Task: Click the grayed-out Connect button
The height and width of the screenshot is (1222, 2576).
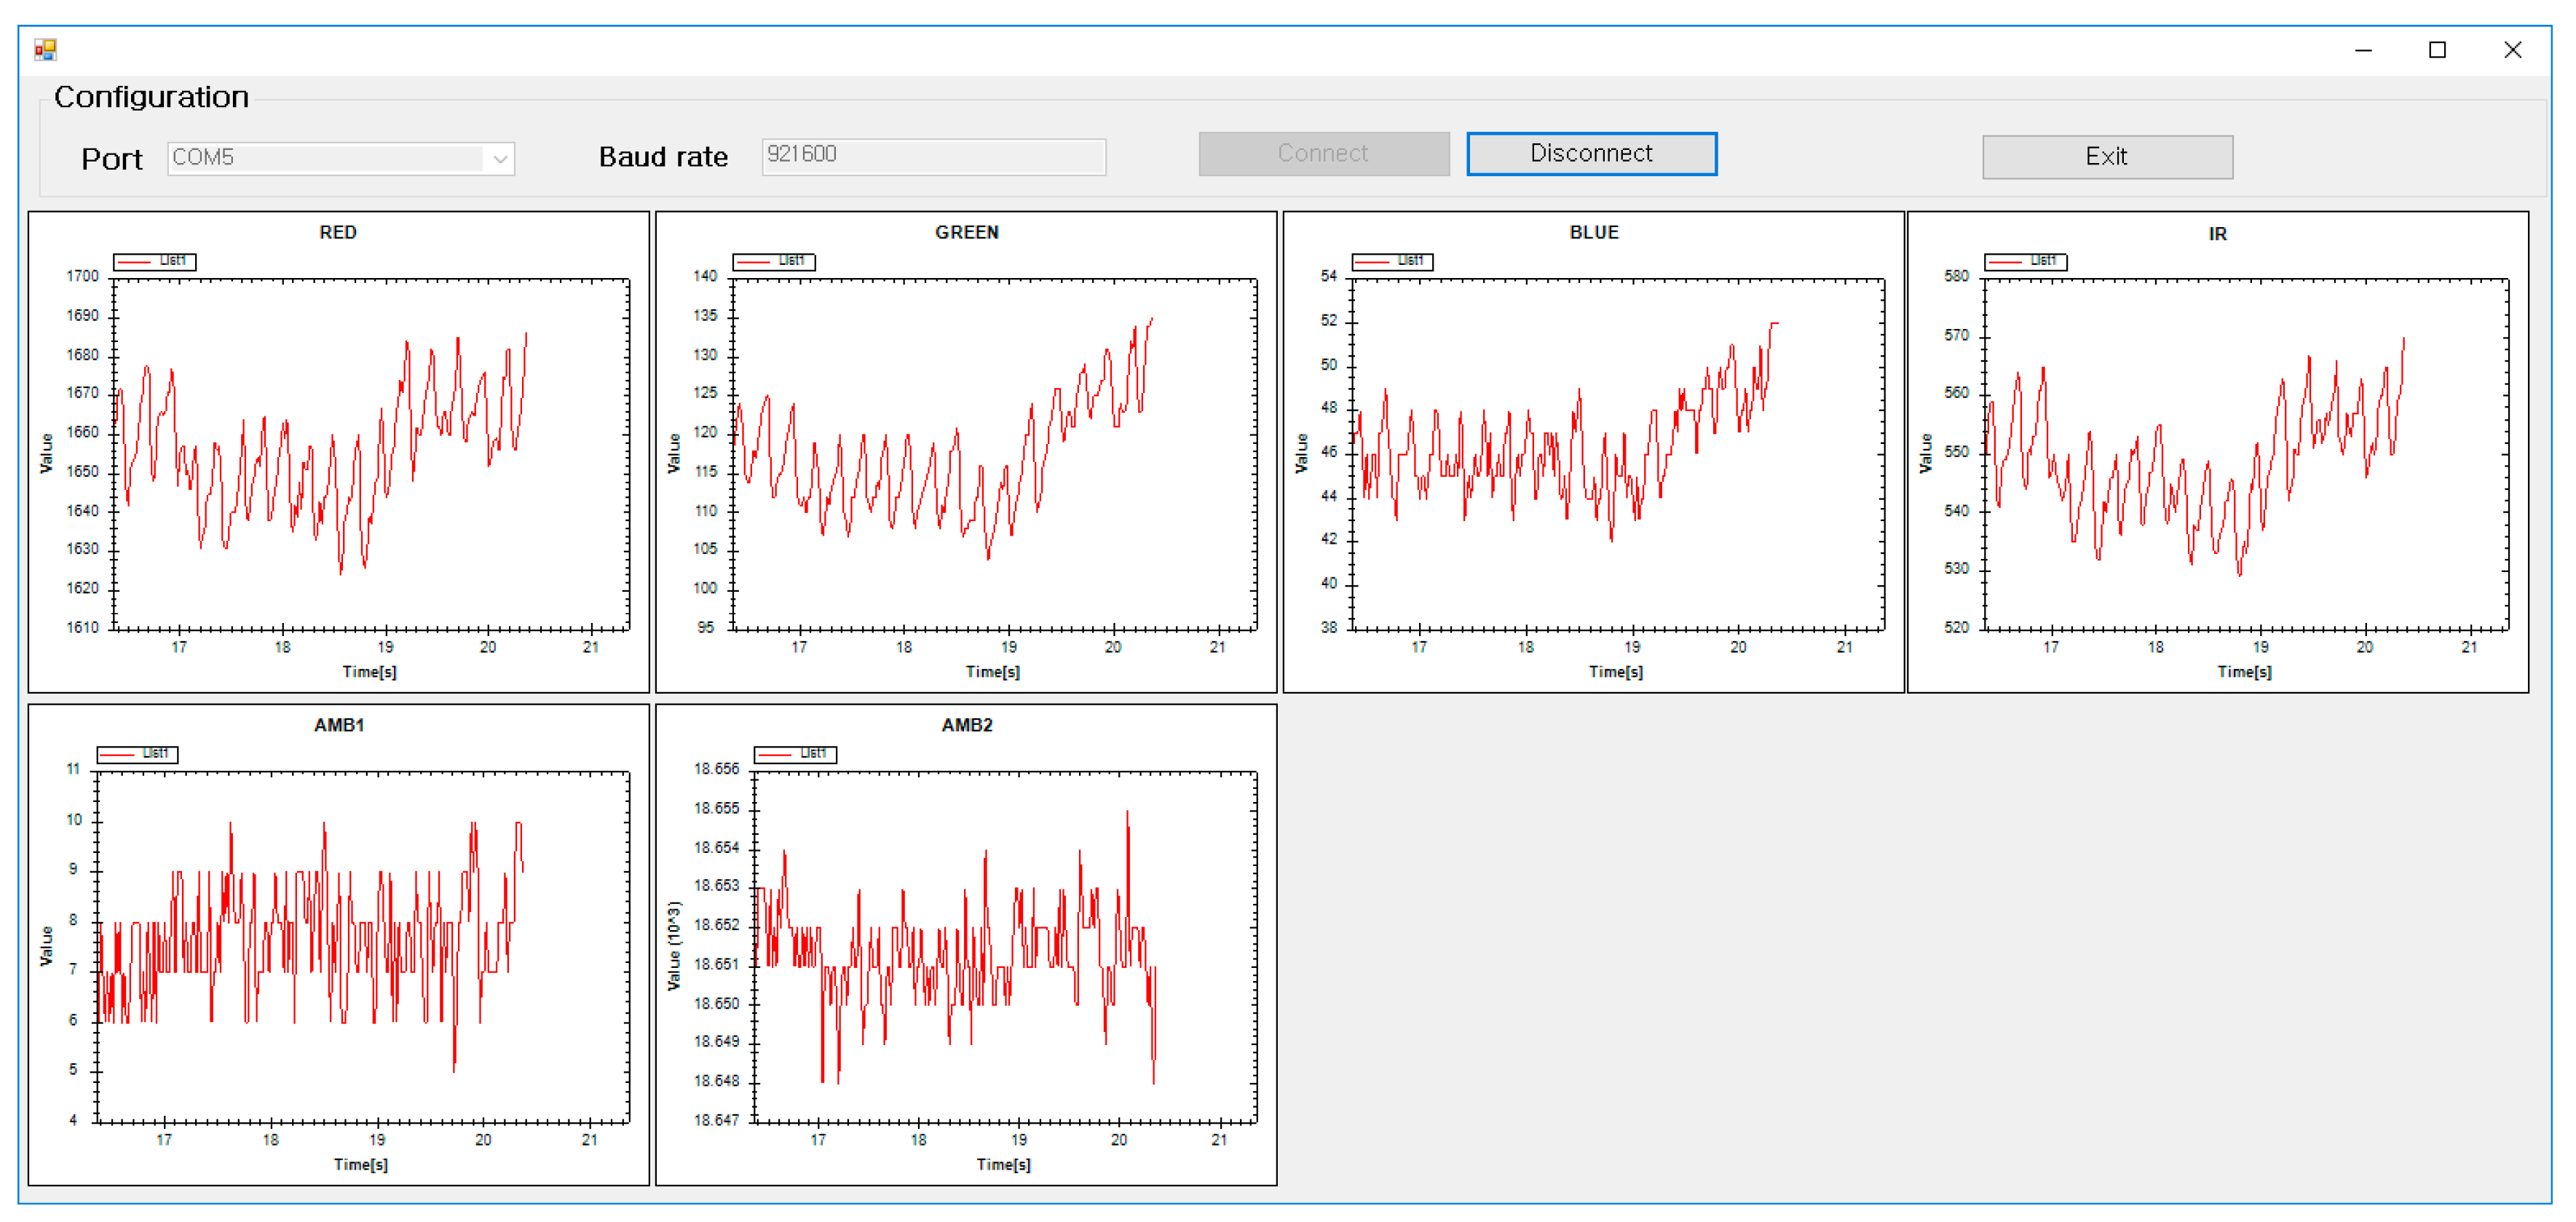Action: 1322,154
